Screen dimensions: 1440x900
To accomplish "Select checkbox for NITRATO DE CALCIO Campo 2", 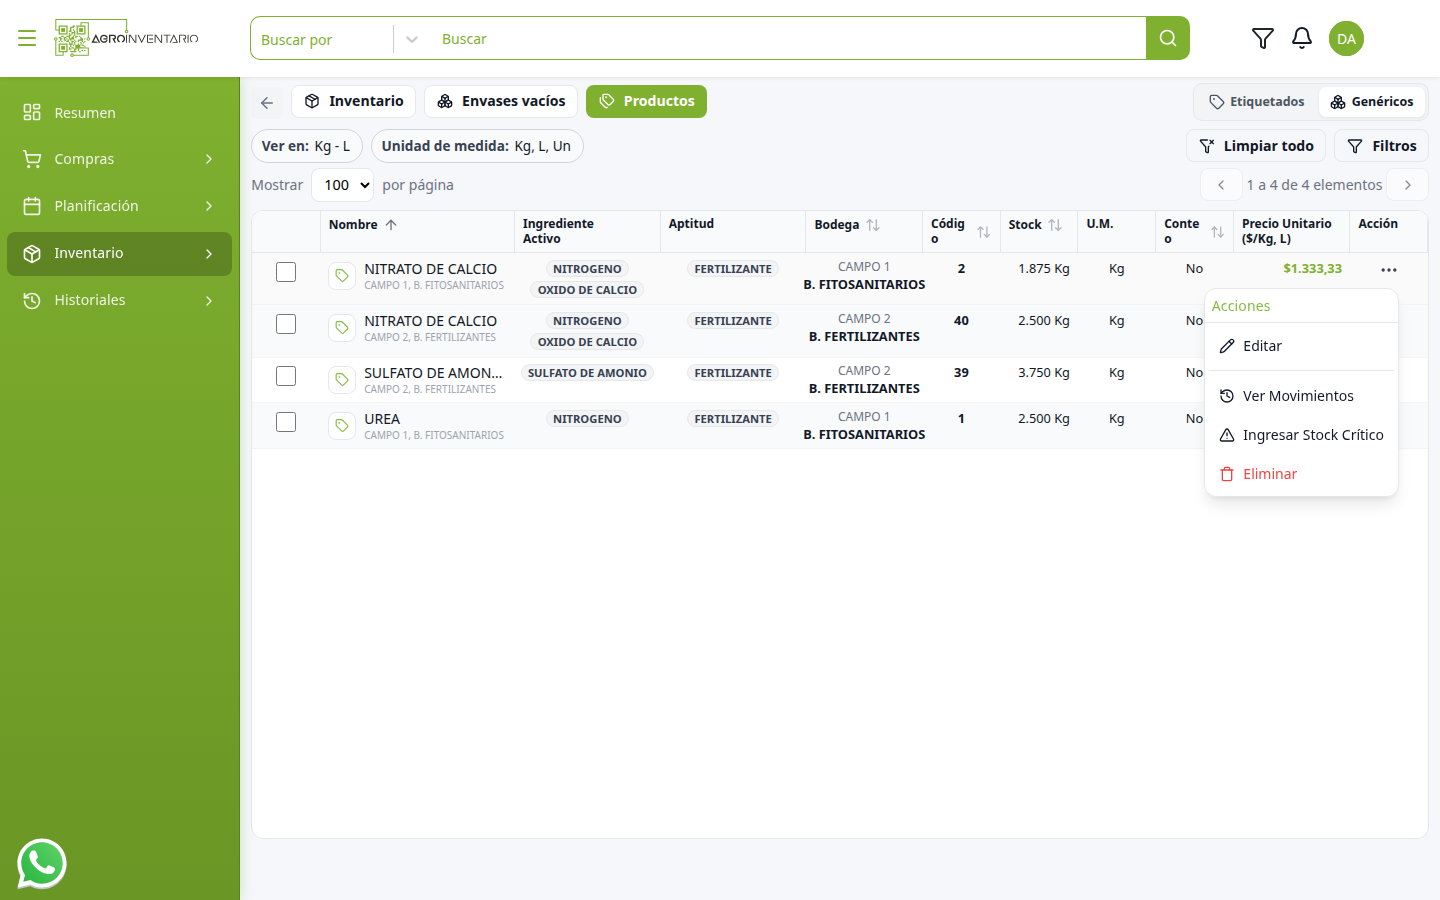I will (x=286, y=324).
